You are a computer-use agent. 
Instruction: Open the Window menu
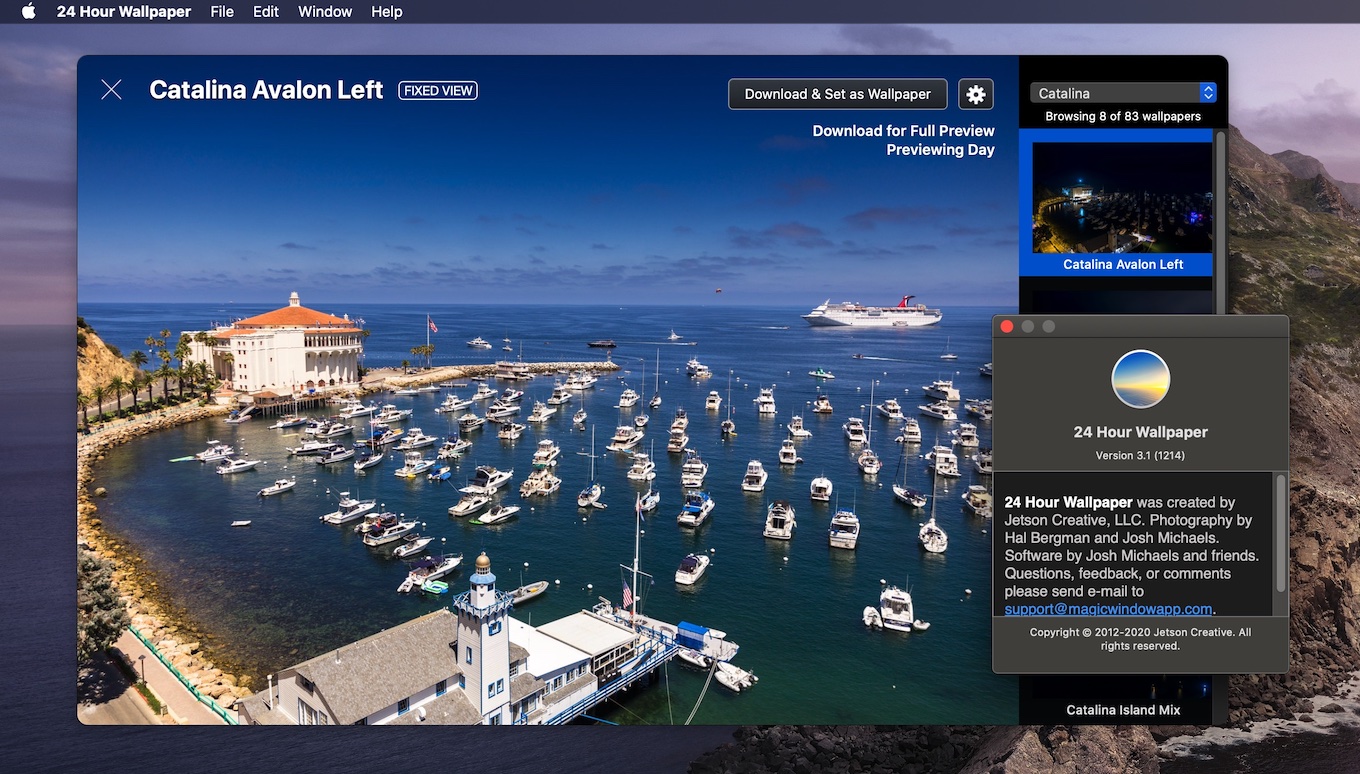click(x=325, y=12)
